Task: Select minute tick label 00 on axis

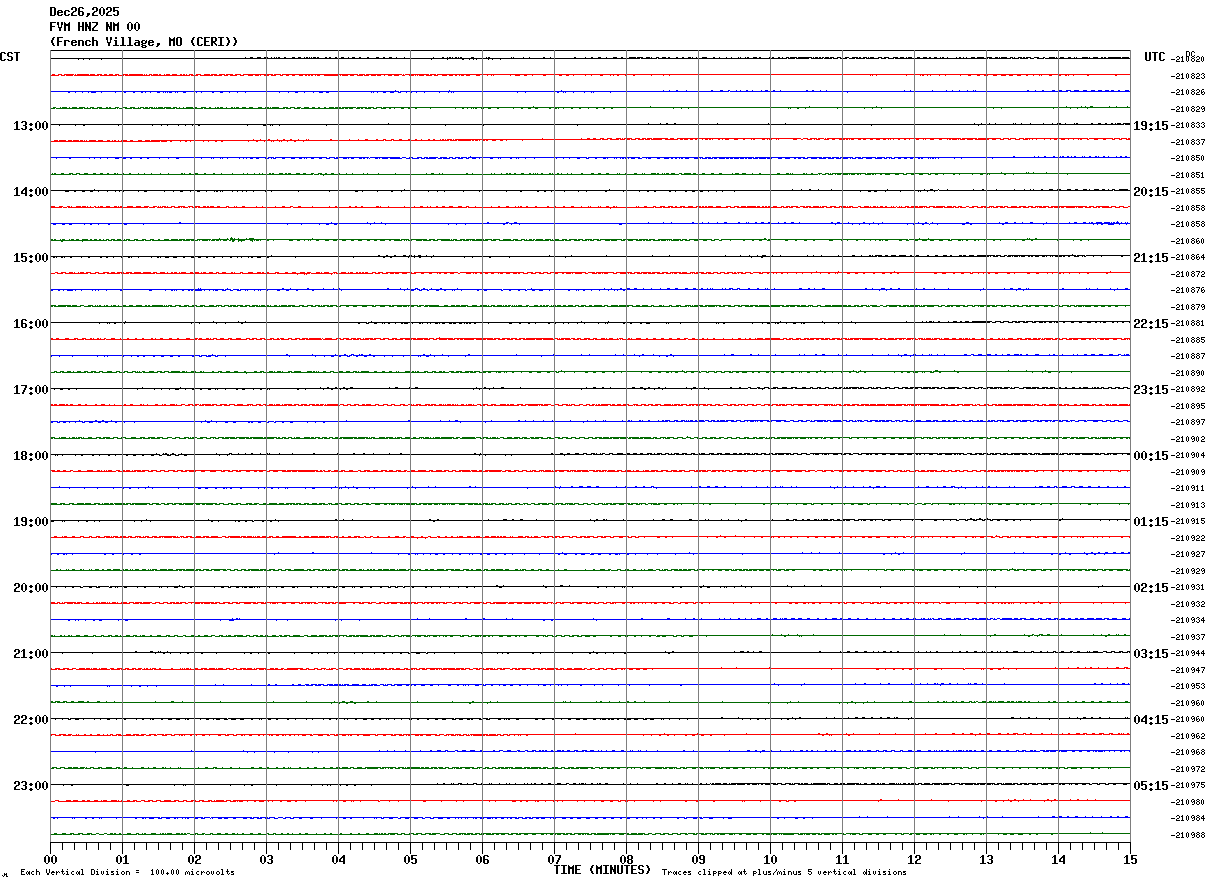Action: [50, 859]
